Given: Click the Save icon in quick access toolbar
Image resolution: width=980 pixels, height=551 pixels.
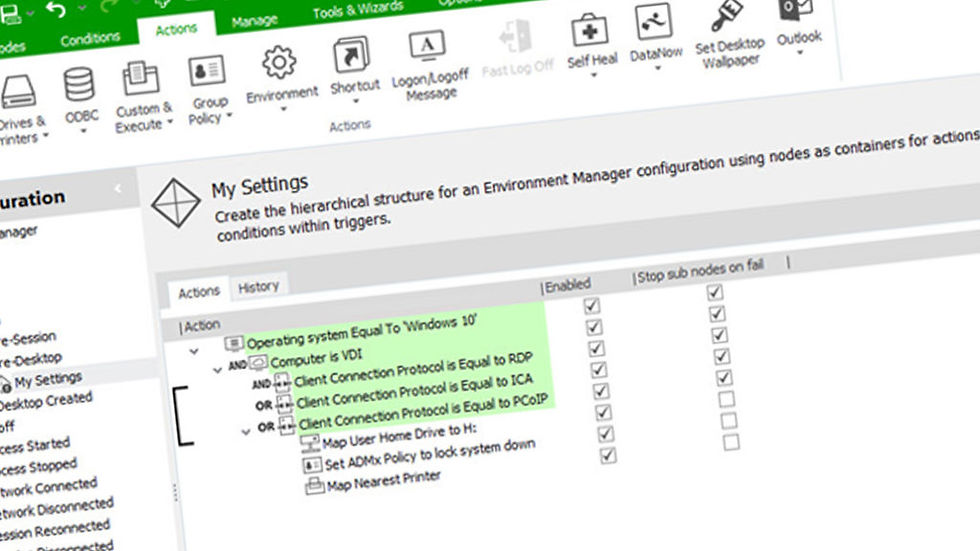Looking at the screenshot, I should pos(9,14).
